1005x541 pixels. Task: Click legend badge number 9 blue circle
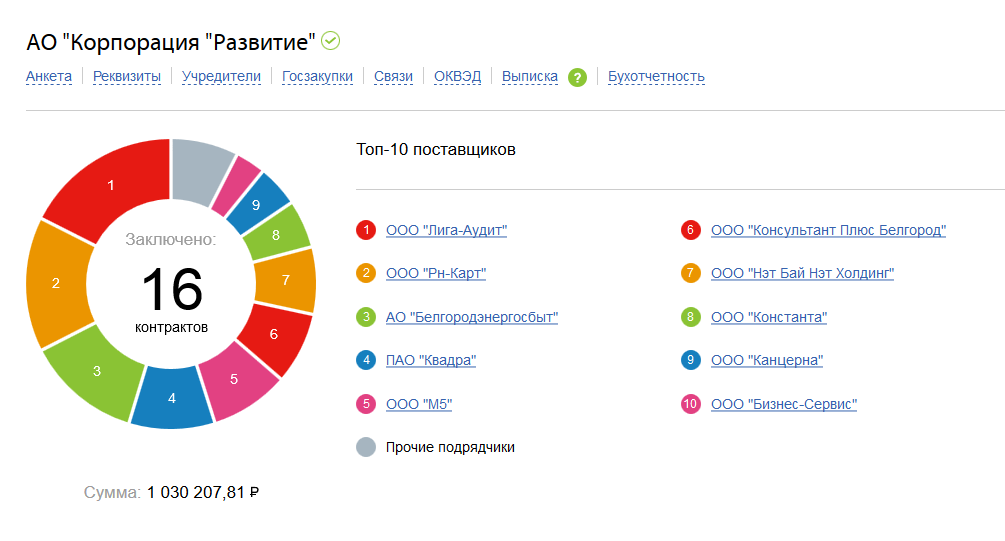point(690,360)
